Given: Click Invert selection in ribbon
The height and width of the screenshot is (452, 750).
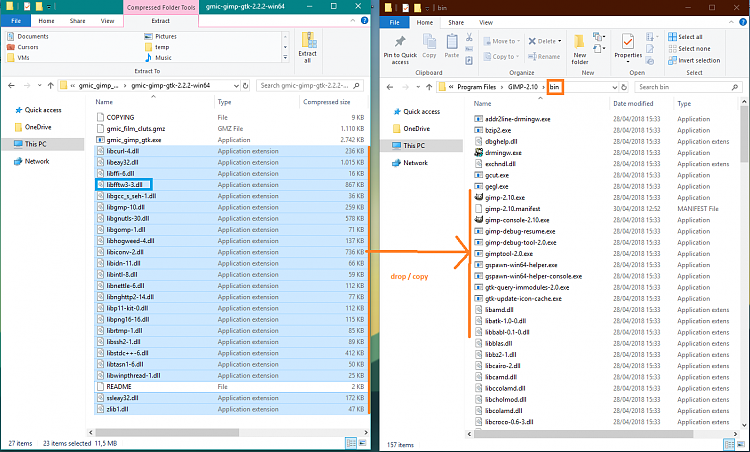Looking at the screenshot, I should [694, 61].
